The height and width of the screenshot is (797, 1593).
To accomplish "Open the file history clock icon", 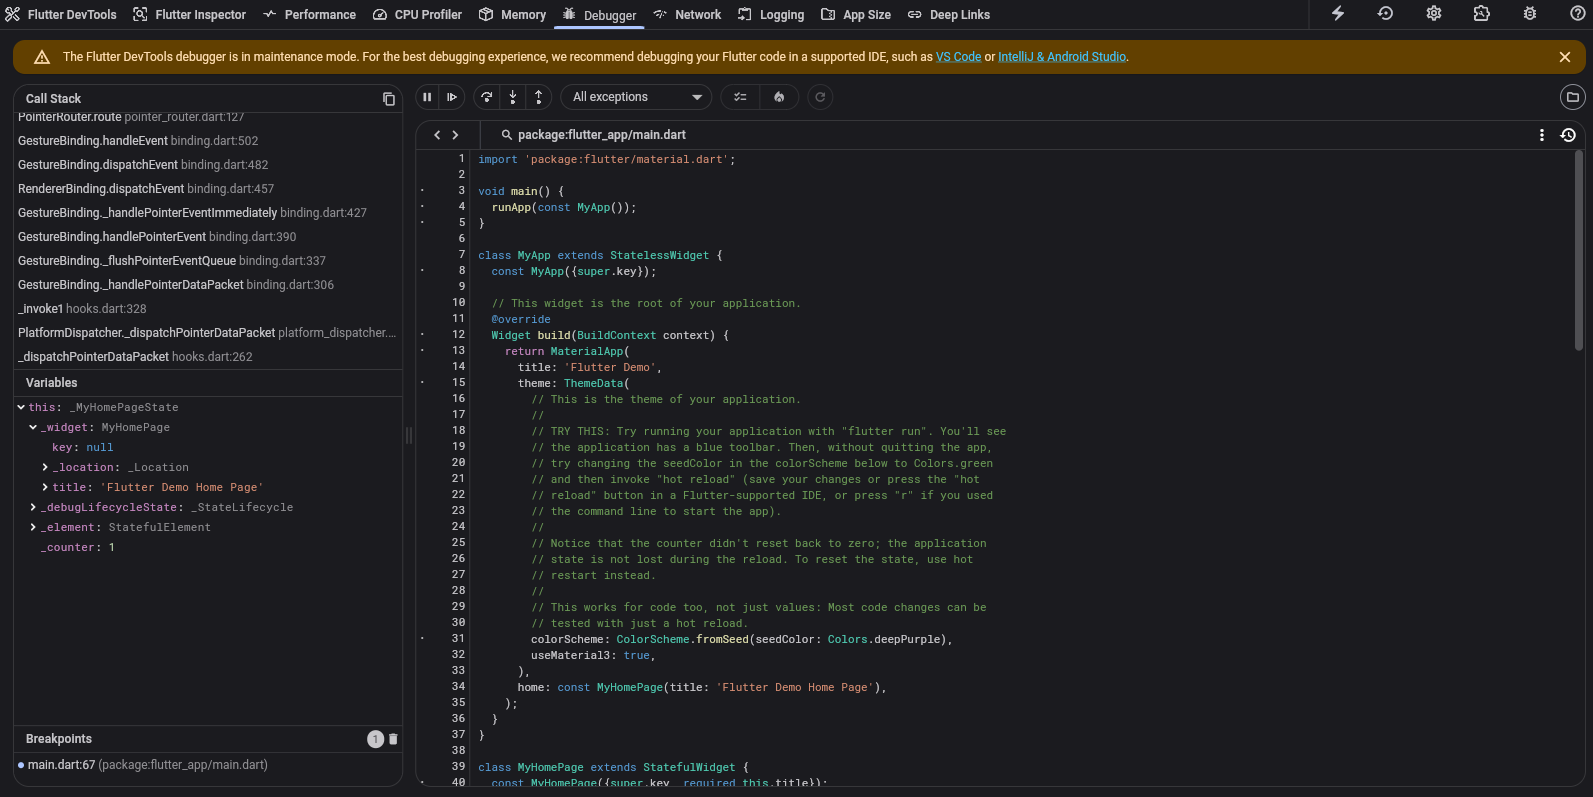I will point(1568,135).
